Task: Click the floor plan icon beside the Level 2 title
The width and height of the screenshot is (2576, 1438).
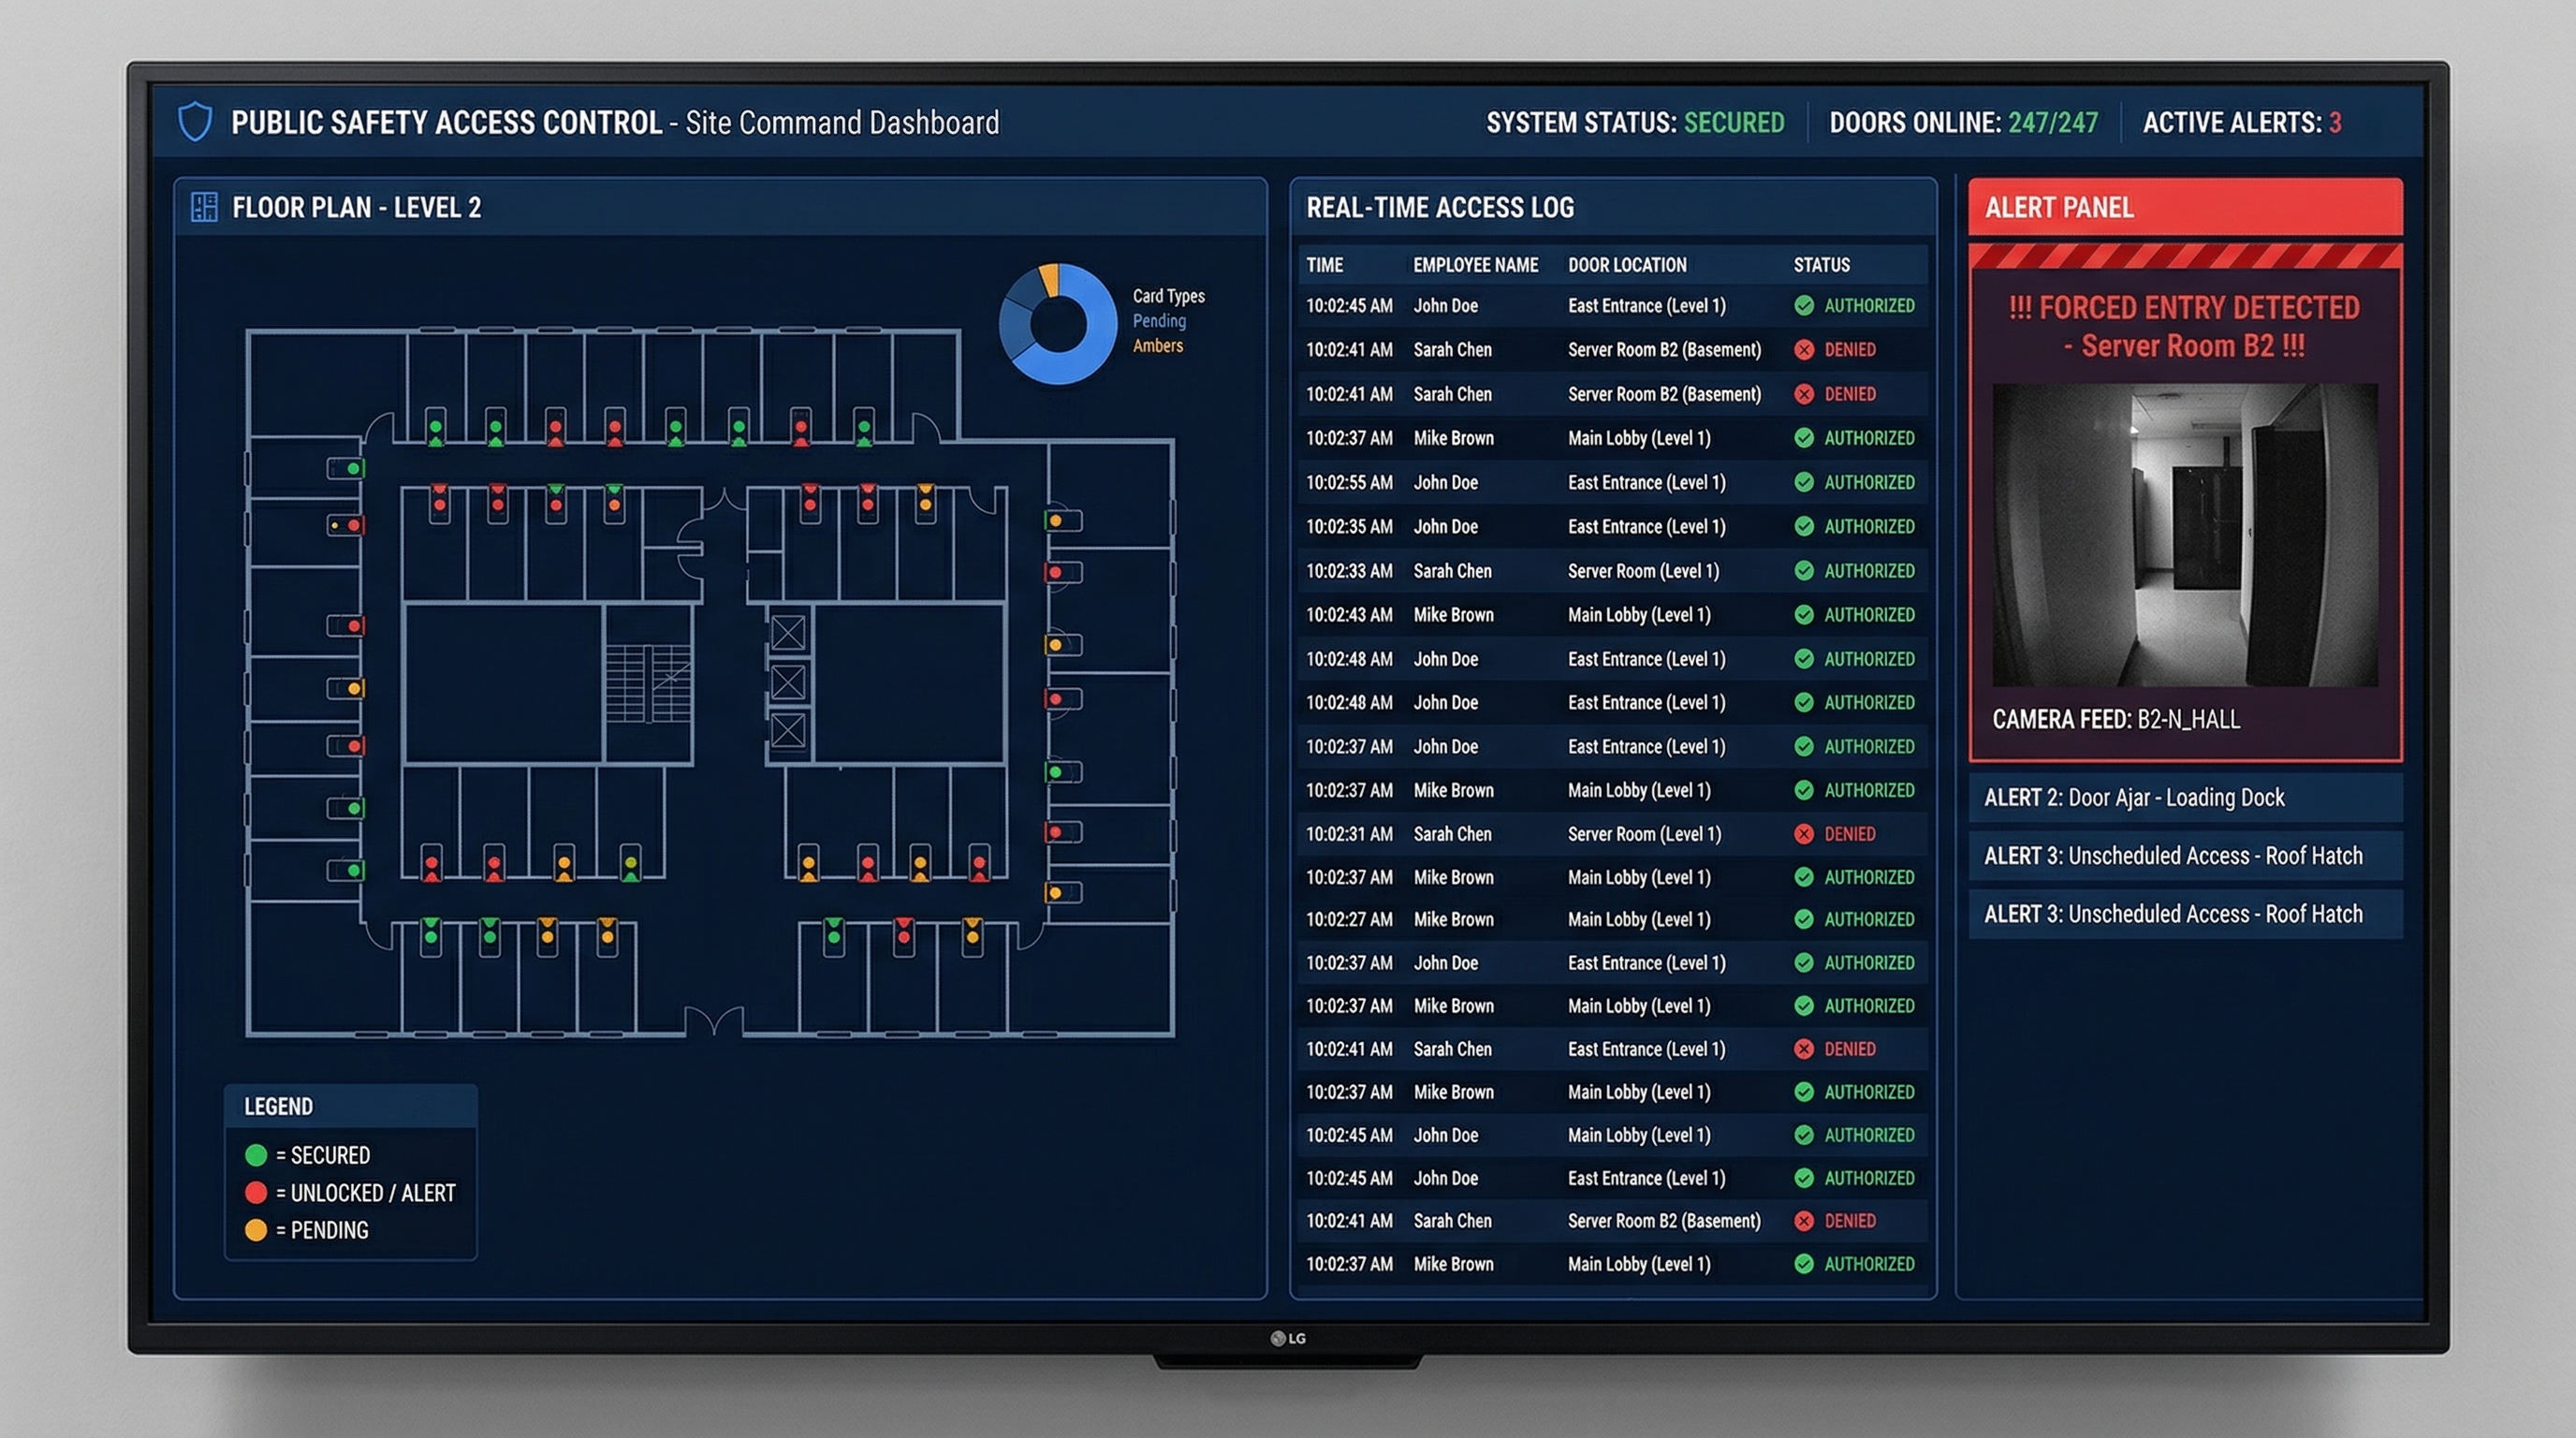Action: tap(205, 207)
